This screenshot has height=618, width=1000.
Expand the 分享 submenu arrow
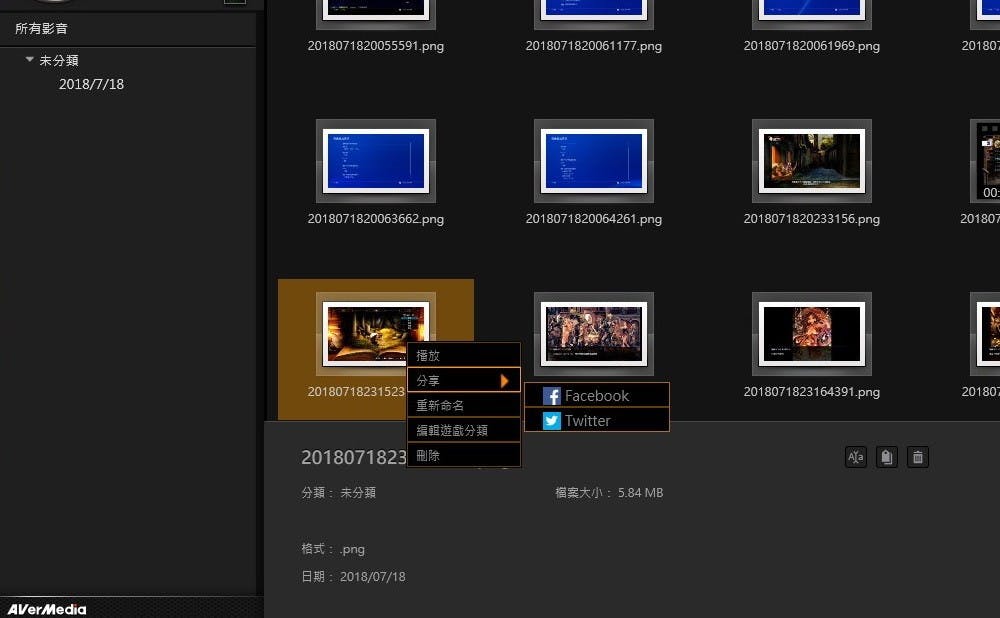(505, 381)
